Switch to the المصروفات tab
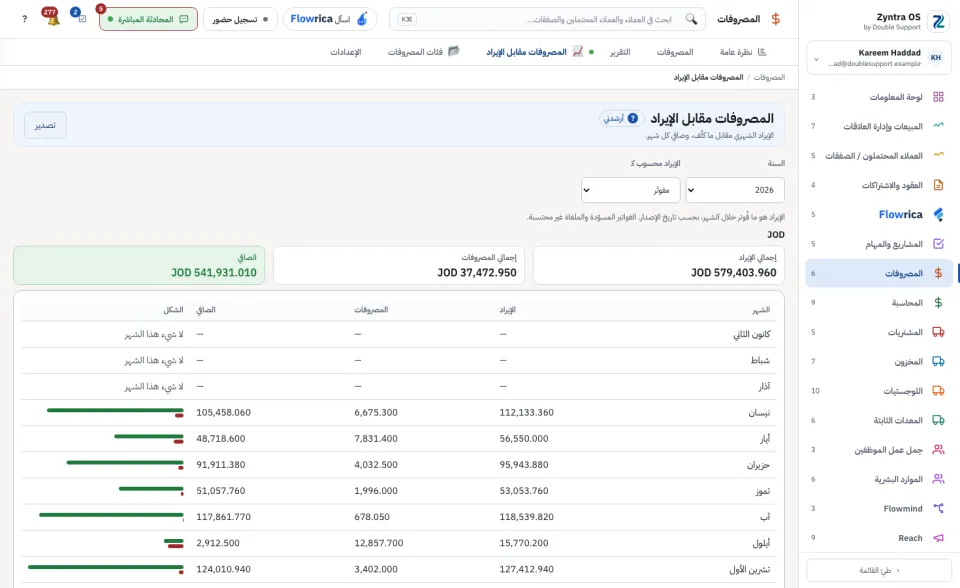Image resolution: width=960 pixels, height=588 pixels. (675, 52)
